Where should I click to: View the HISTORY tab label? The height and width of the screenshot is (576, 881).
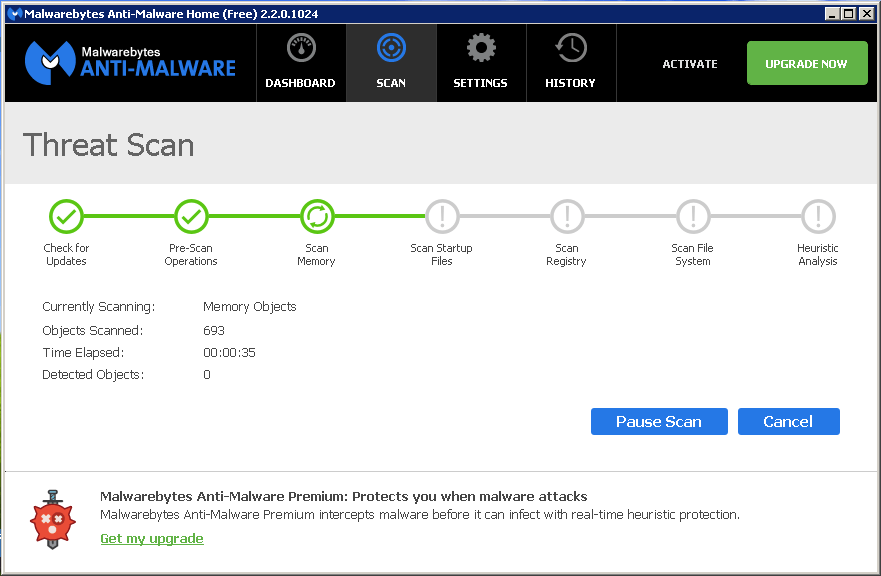click(x=570, y=83)
